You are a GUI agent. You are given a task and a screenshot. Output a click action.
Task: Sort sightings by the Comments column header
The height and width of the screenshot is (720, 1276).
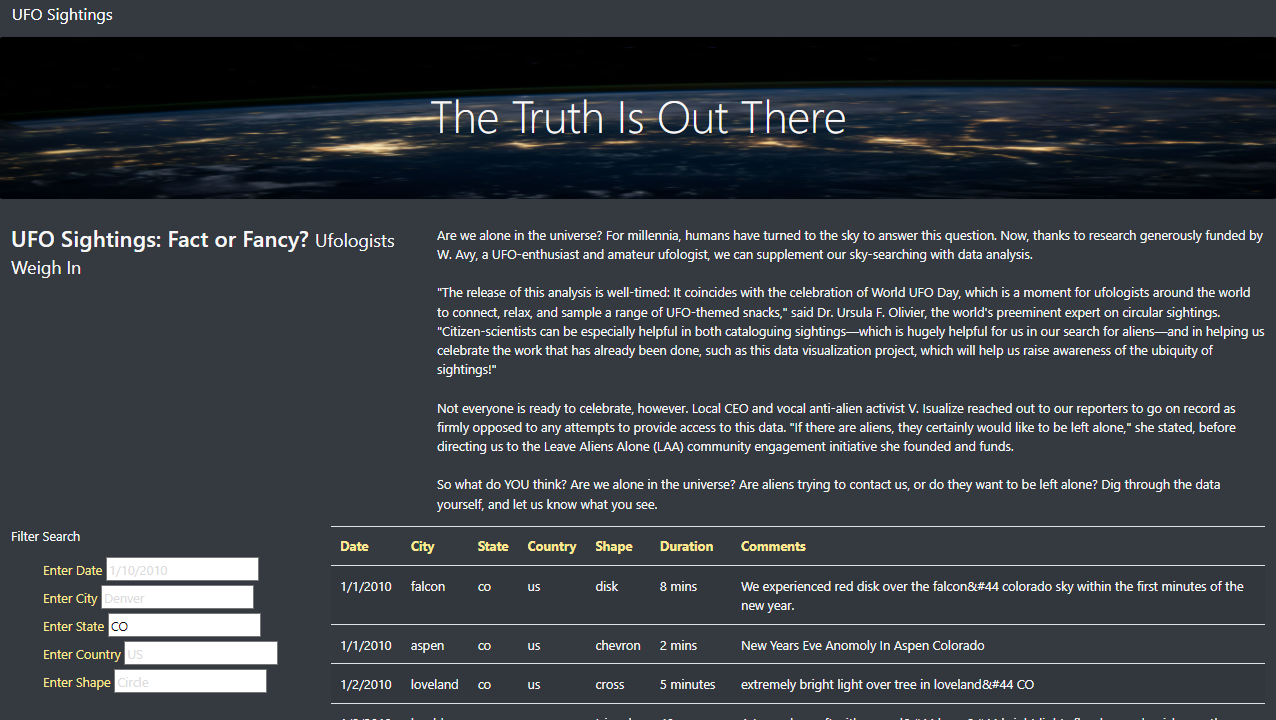coord(773,546)
